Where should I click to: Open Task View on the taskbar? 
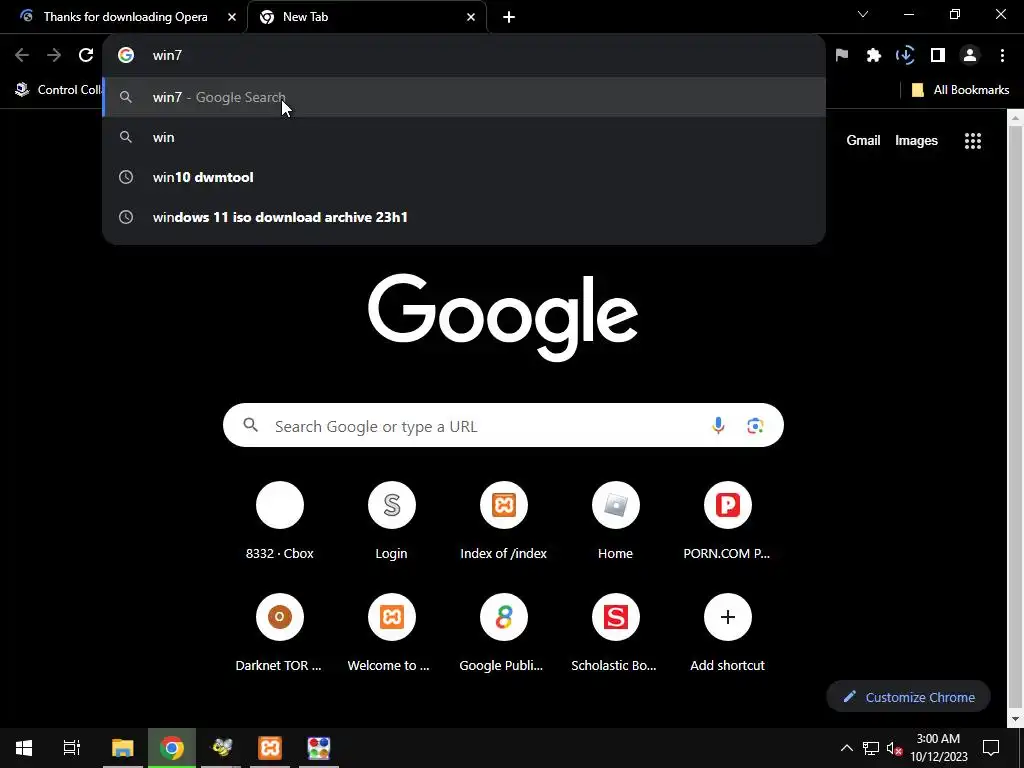tap(71, 748)
